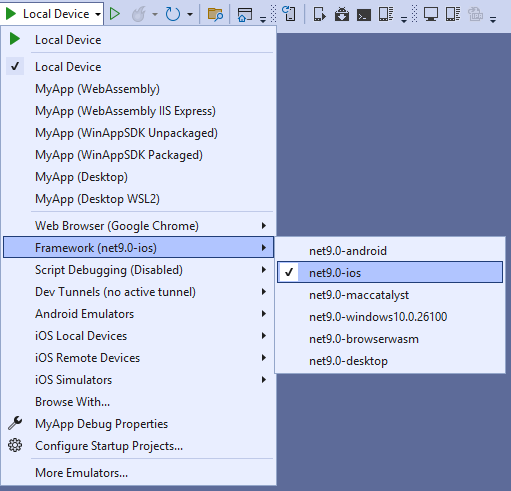Viewport: 511px width, 491px height.
Task: Choose MyApp (WinAppSDK Unpackaged) profile
Action: (139, 133)
